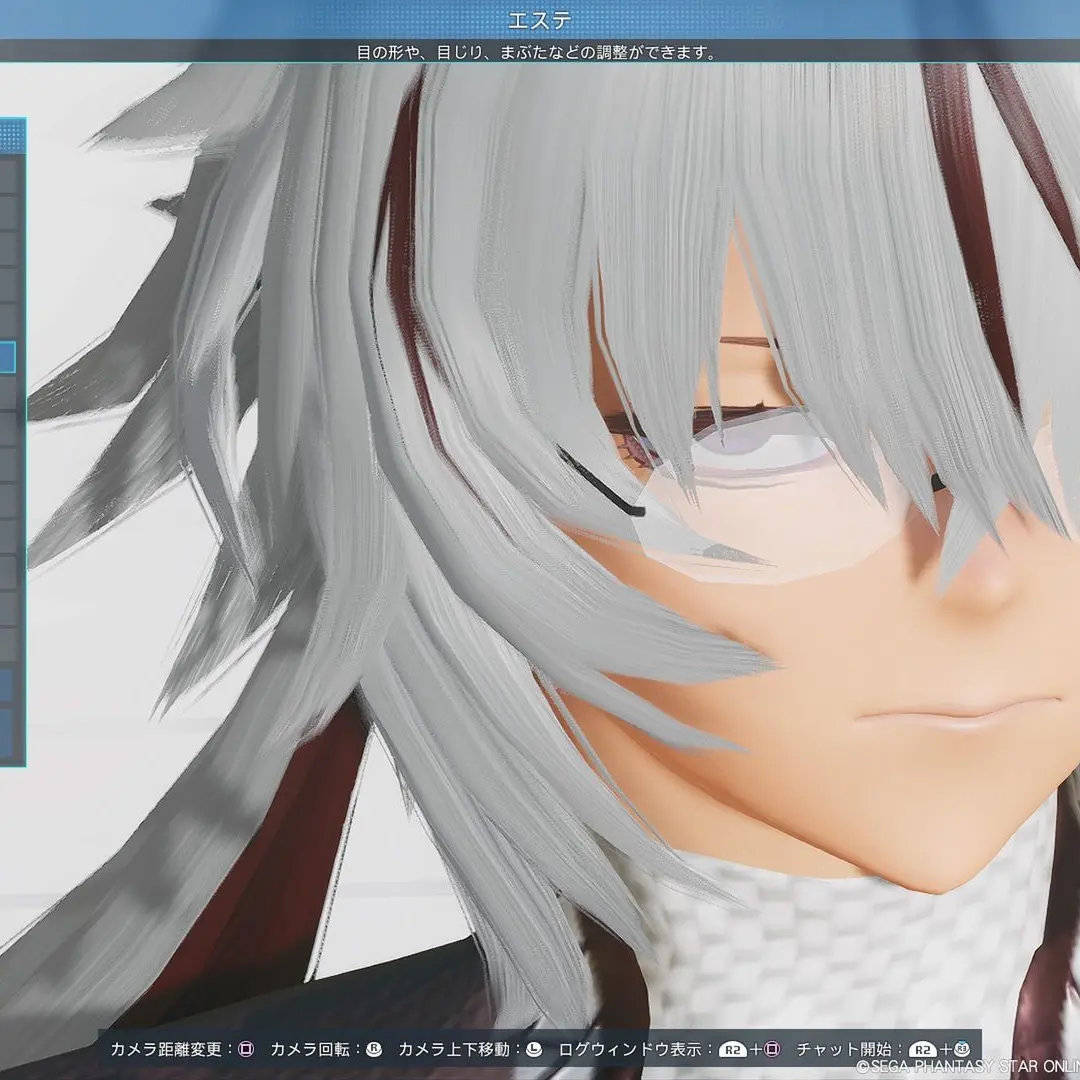Select the カメラ回転 hint label

coord(310,1049)
